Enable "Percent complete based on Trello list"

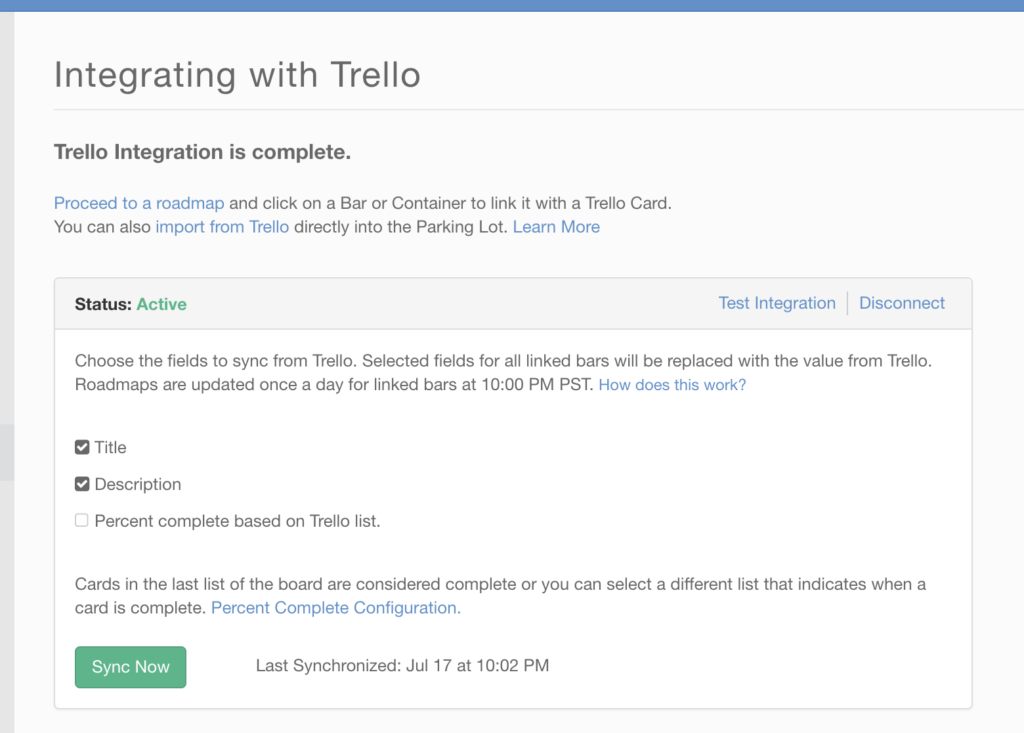tap(81, 520)
